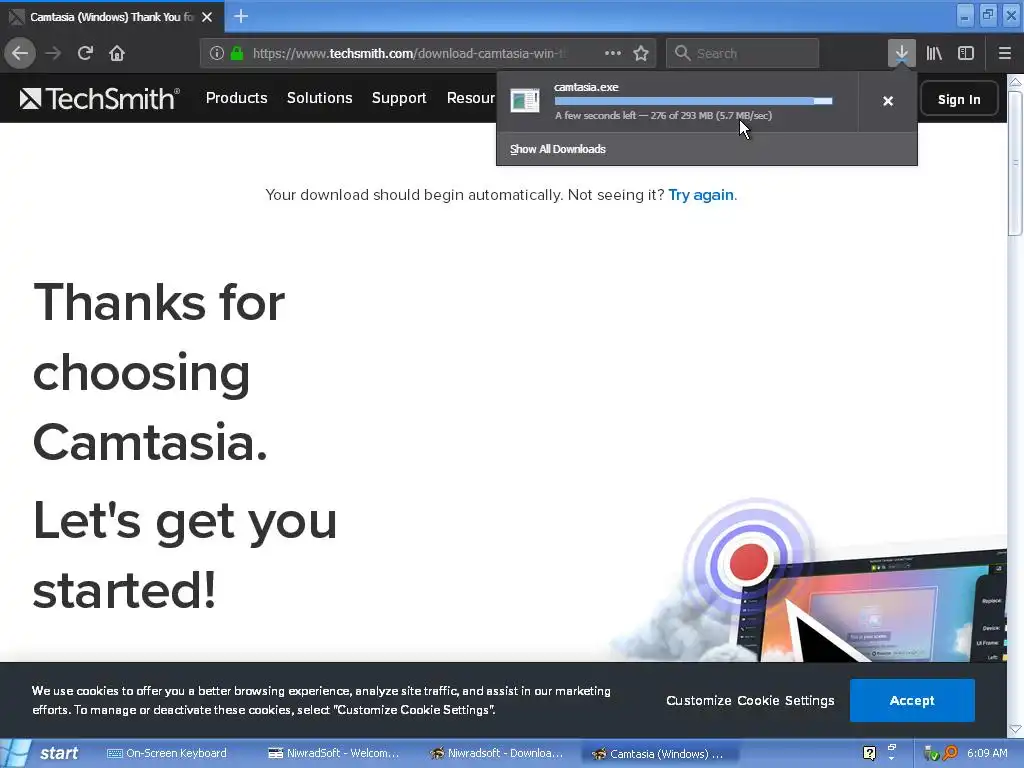
Task: Open the Solutions menu
Action: (x=319, y=98)
